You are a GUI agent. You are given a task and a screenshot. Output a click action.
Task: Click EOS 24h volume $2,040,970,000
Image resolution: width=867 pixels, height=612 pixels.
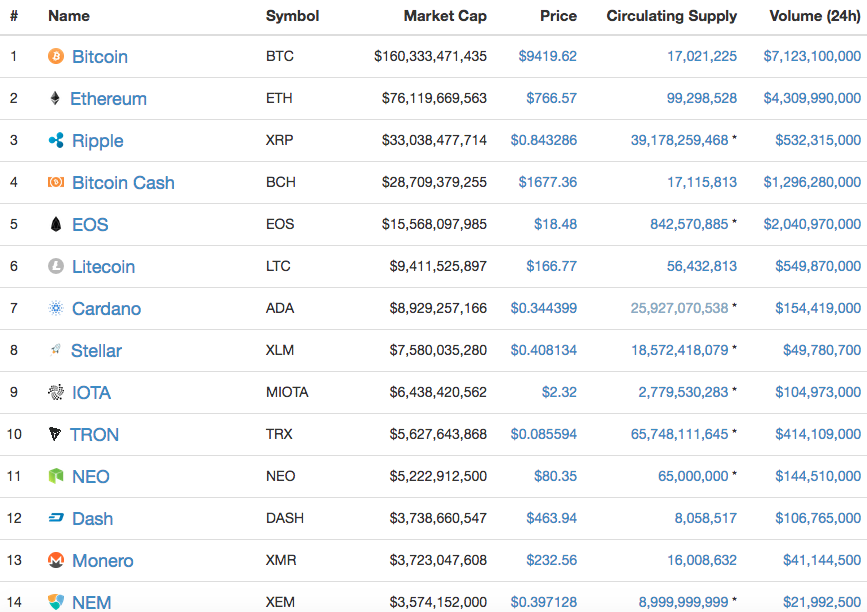[812, 224]
